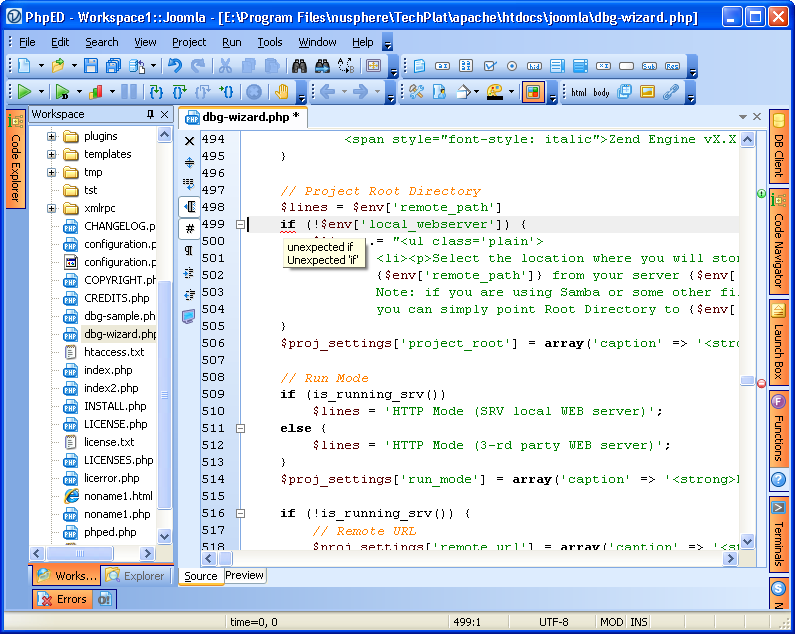Expand the tmp folder
795x634 pixels.
tap(51, 172)
